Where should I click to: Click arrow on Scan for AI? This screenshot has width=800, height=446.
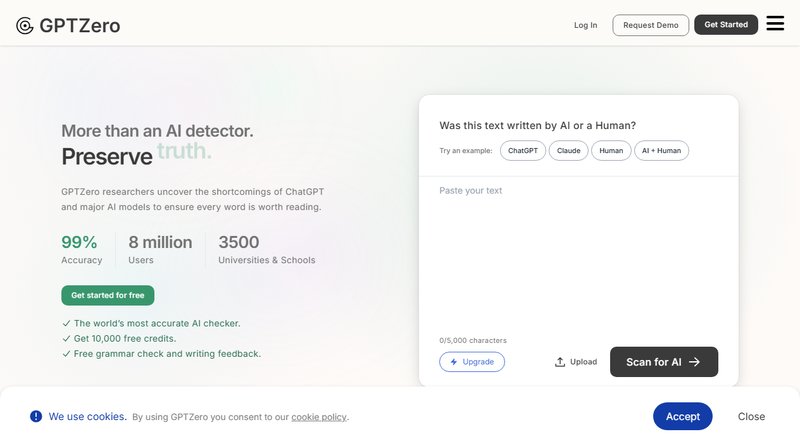click(694, 362)
